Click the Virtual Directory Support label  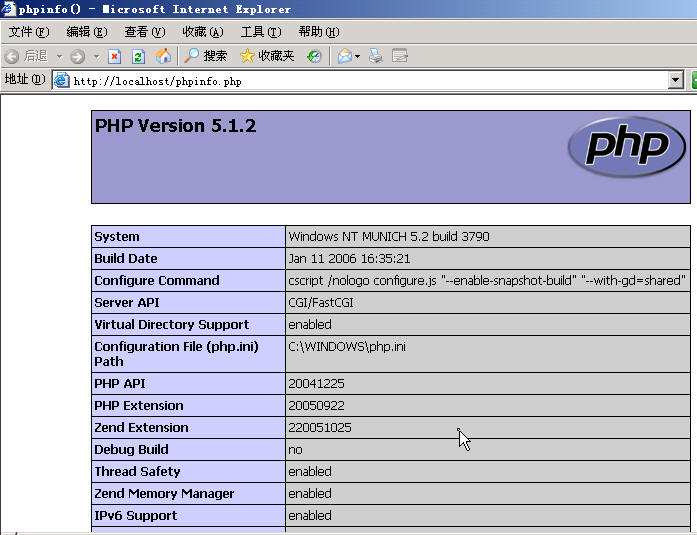[x=172, y=324]
